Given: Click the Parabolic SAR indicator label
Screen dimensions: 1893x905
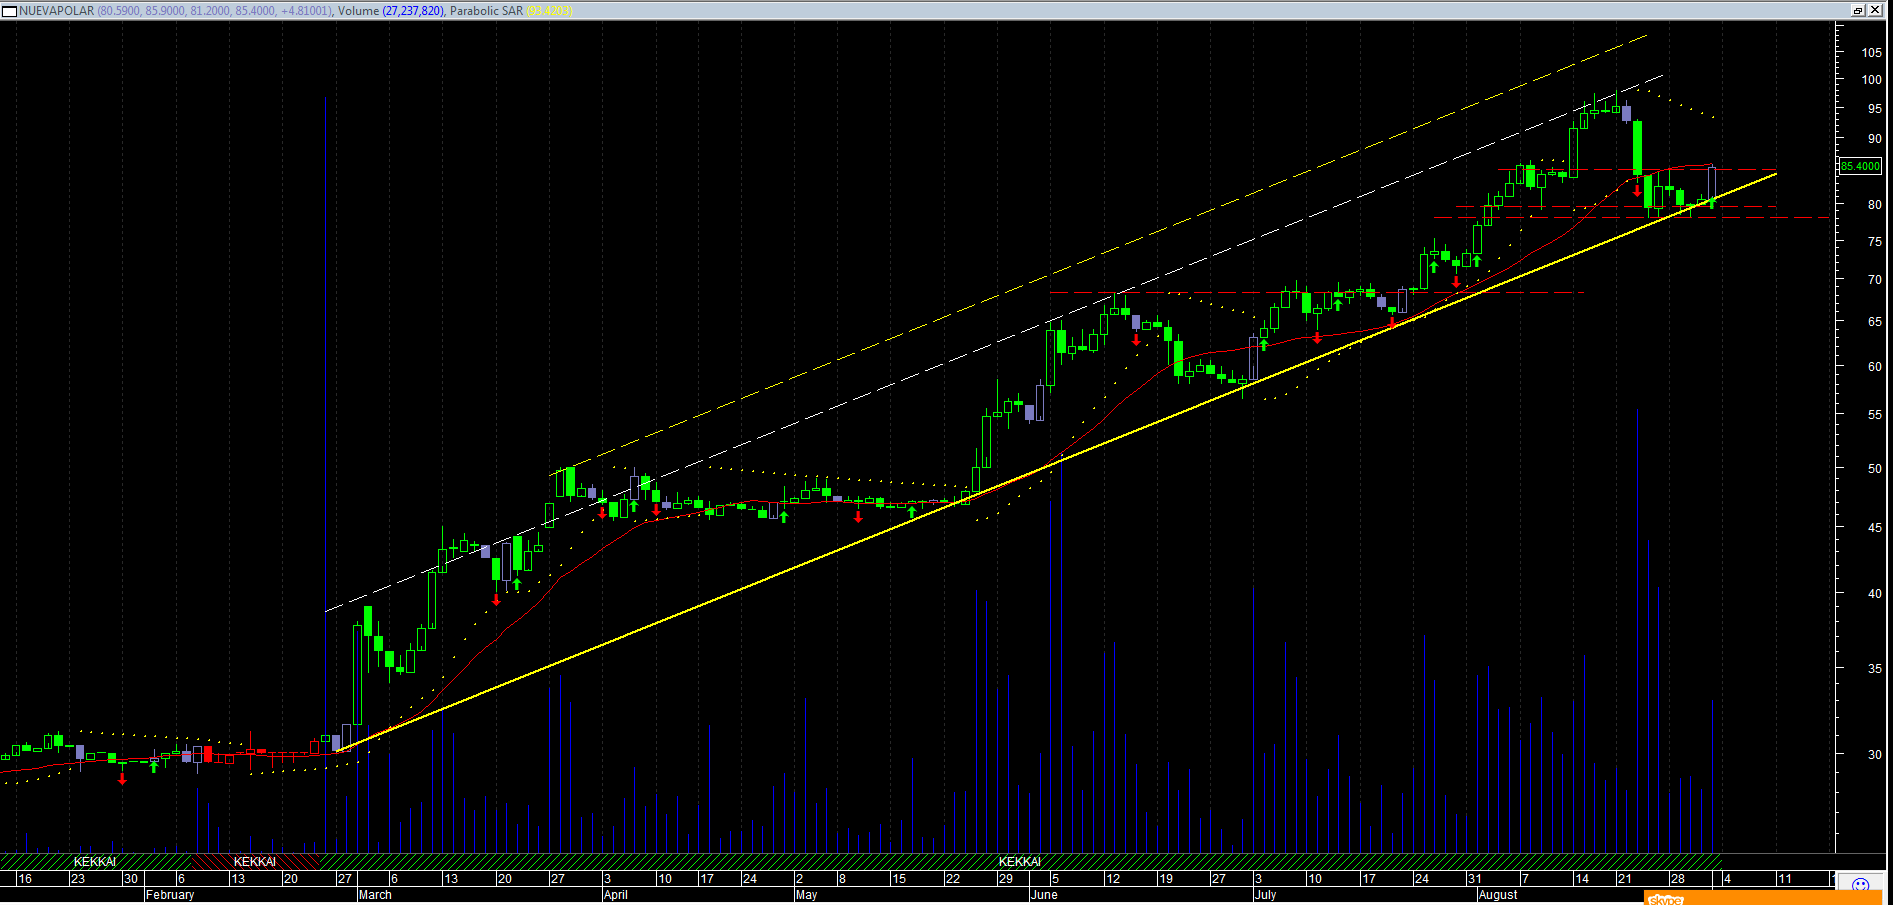Looking at the screenshot, I should (x=486, y=11).
